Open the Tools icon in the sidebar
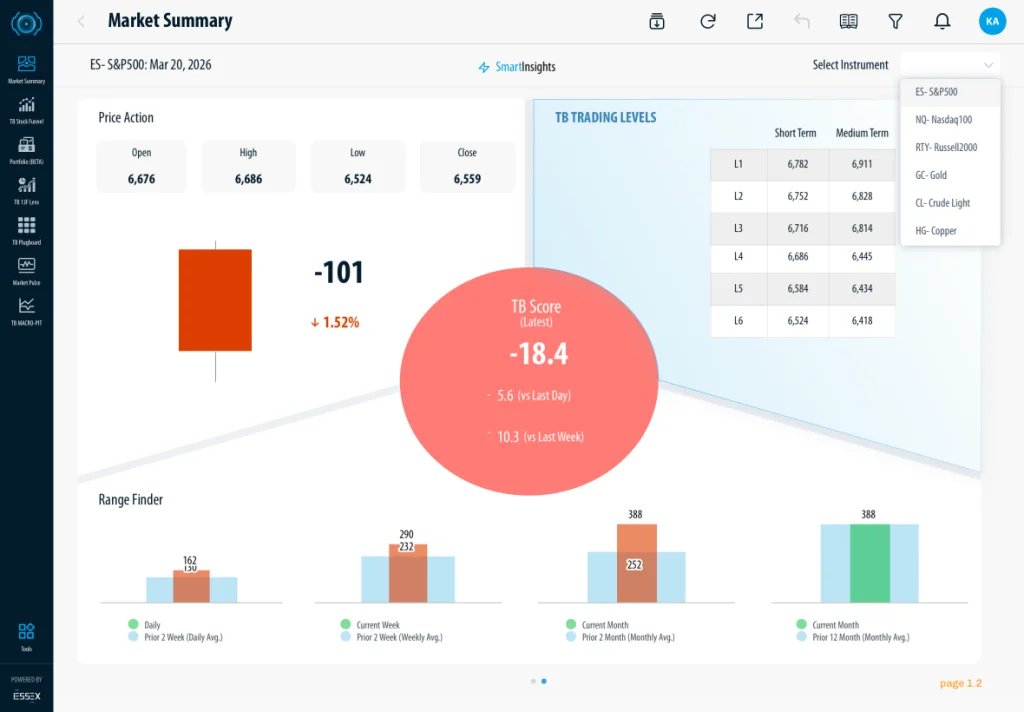The height and width of the screenshot is (712, 1024). click(x=26, y=634)
